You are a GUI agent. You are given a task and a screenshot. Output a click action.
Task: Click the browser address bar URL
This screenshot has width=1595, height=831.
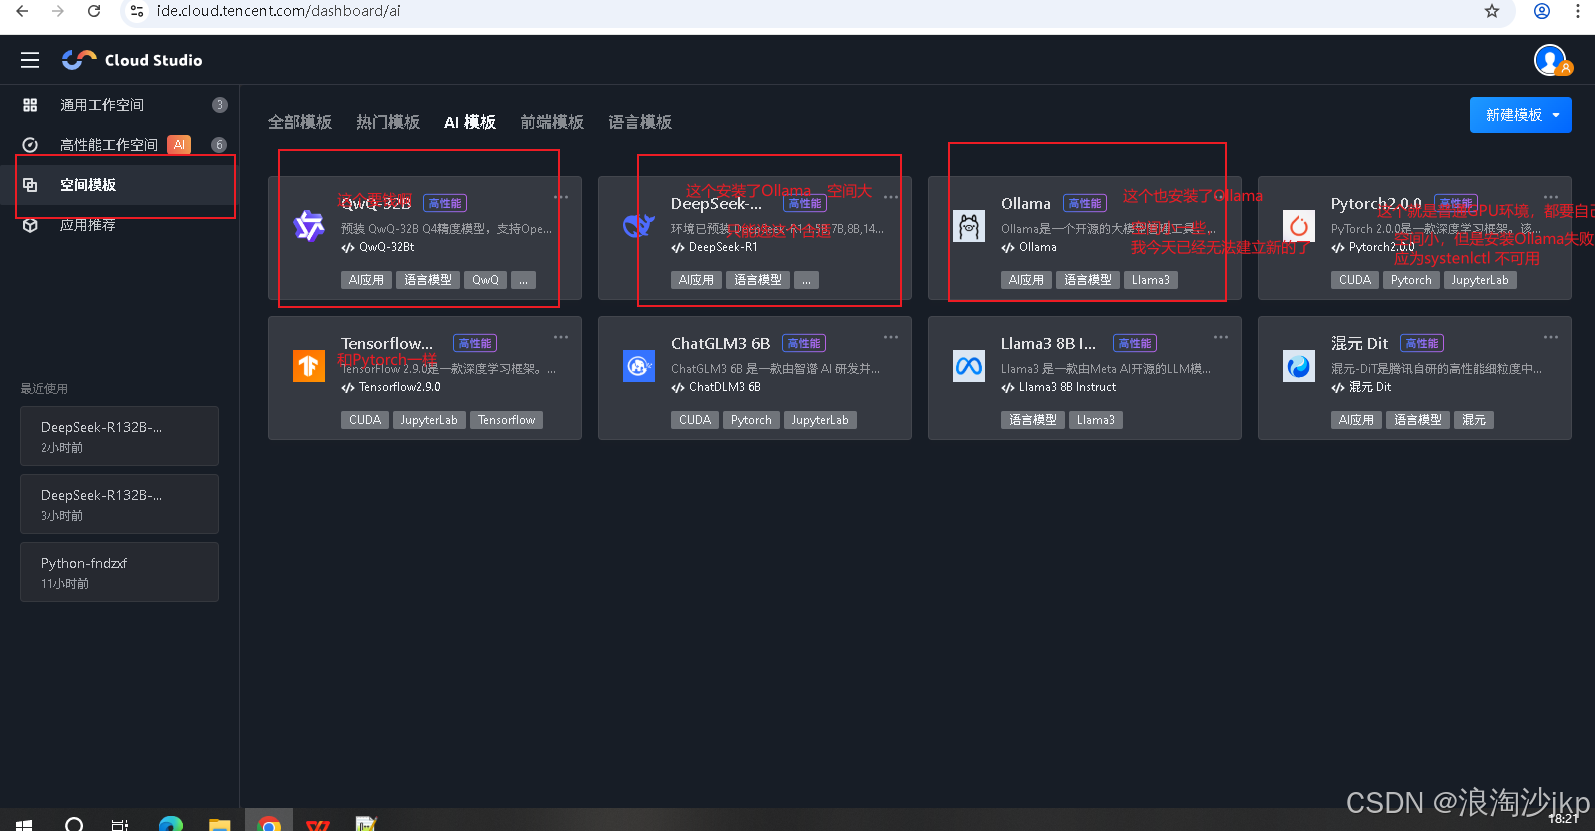coord(278,11)
